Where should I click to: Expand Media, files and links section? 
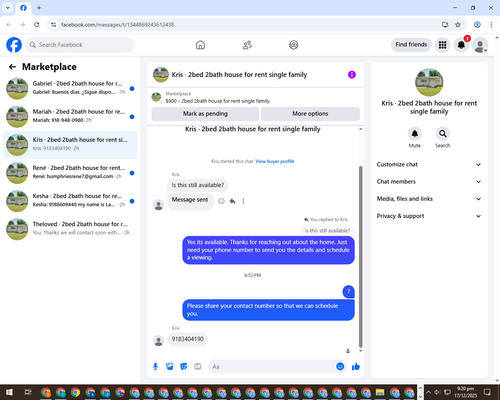click(429, 199)
